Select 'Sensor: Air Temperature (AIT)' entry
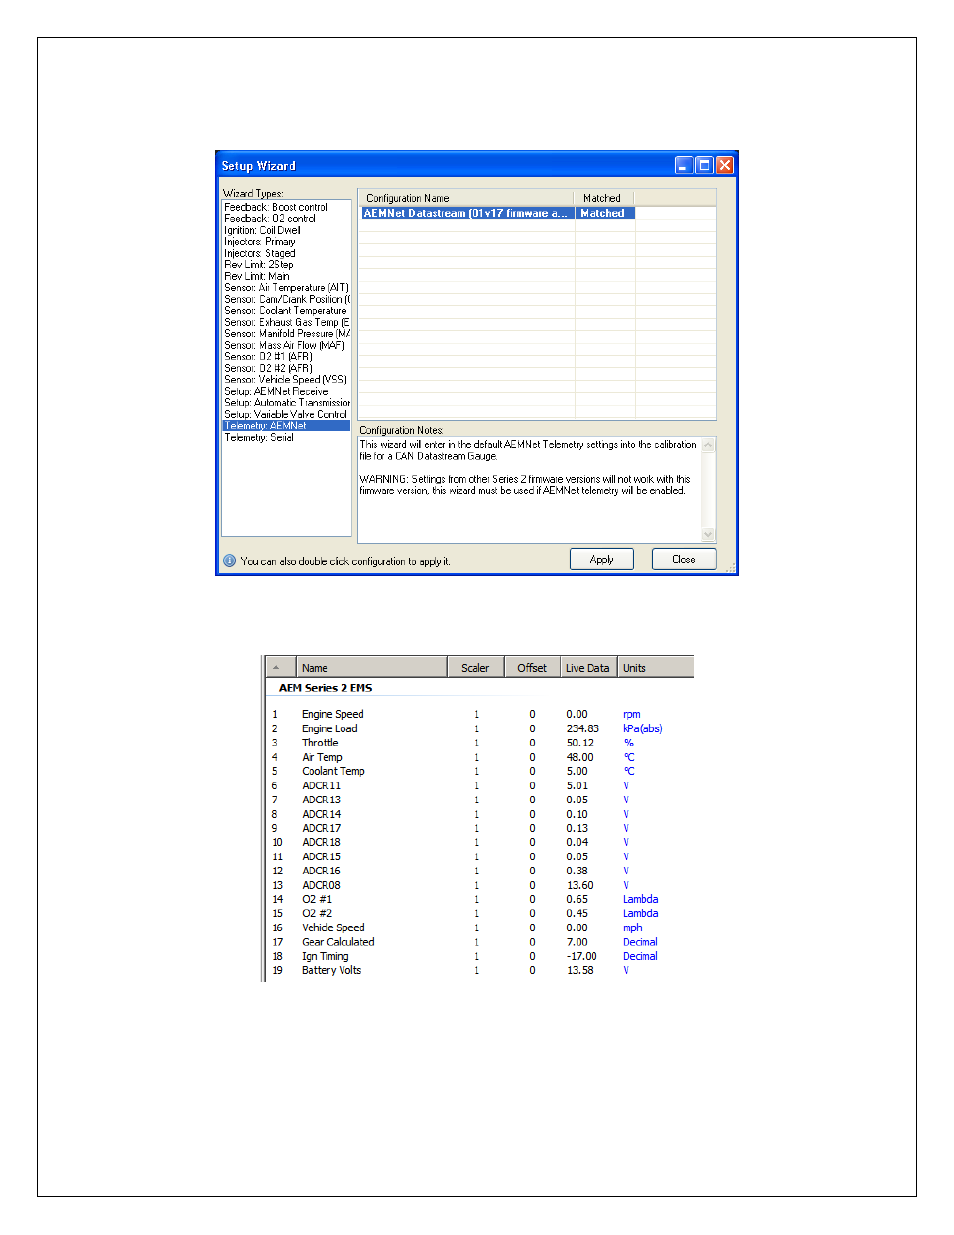The width and height of the screenshot is (954, 1235). pyautogui.click(x=286, y=287)
